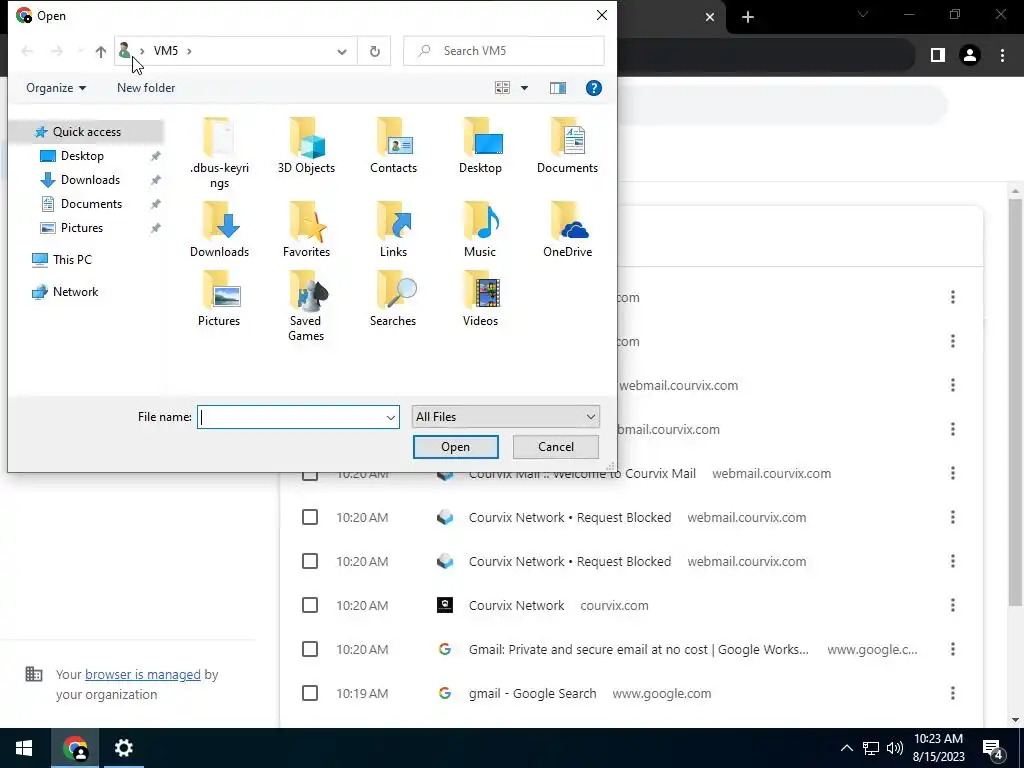Open the File name dropdown
Screen dimensions: 1024x768
pyautogui.click(x=391, y=417)
